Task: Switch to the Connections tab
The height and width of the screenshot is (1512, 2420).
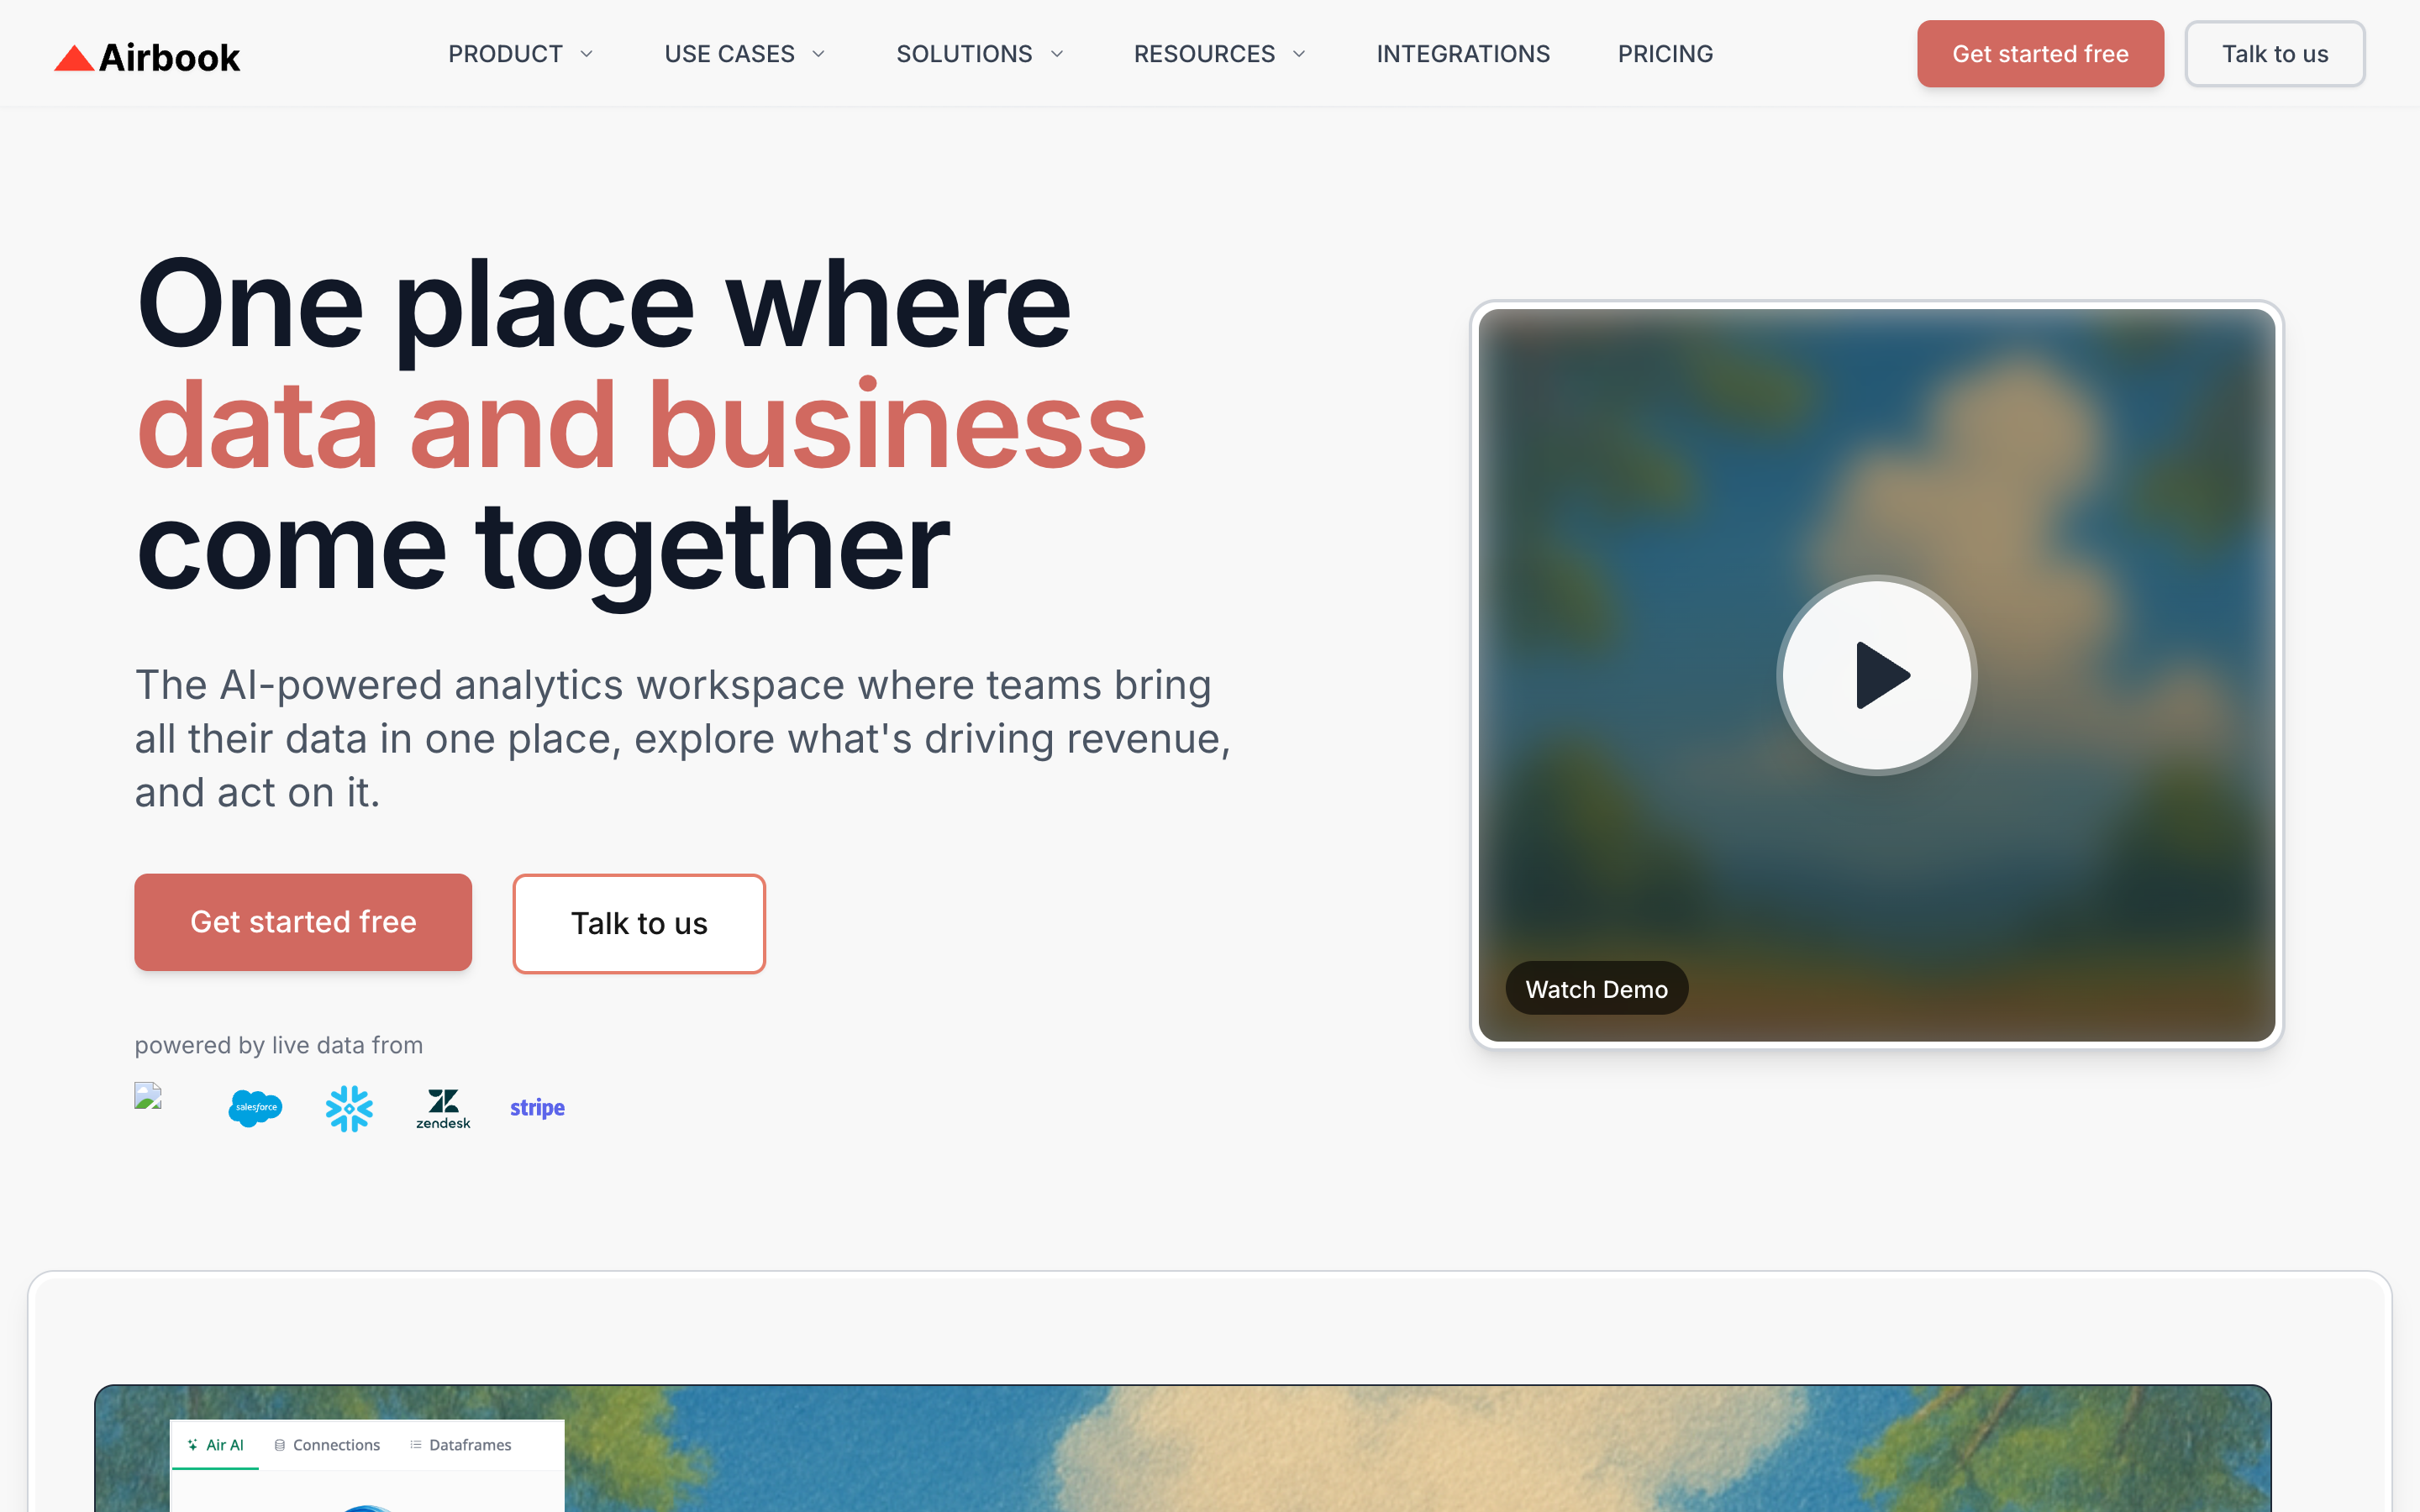Action: click(327, 1445)
